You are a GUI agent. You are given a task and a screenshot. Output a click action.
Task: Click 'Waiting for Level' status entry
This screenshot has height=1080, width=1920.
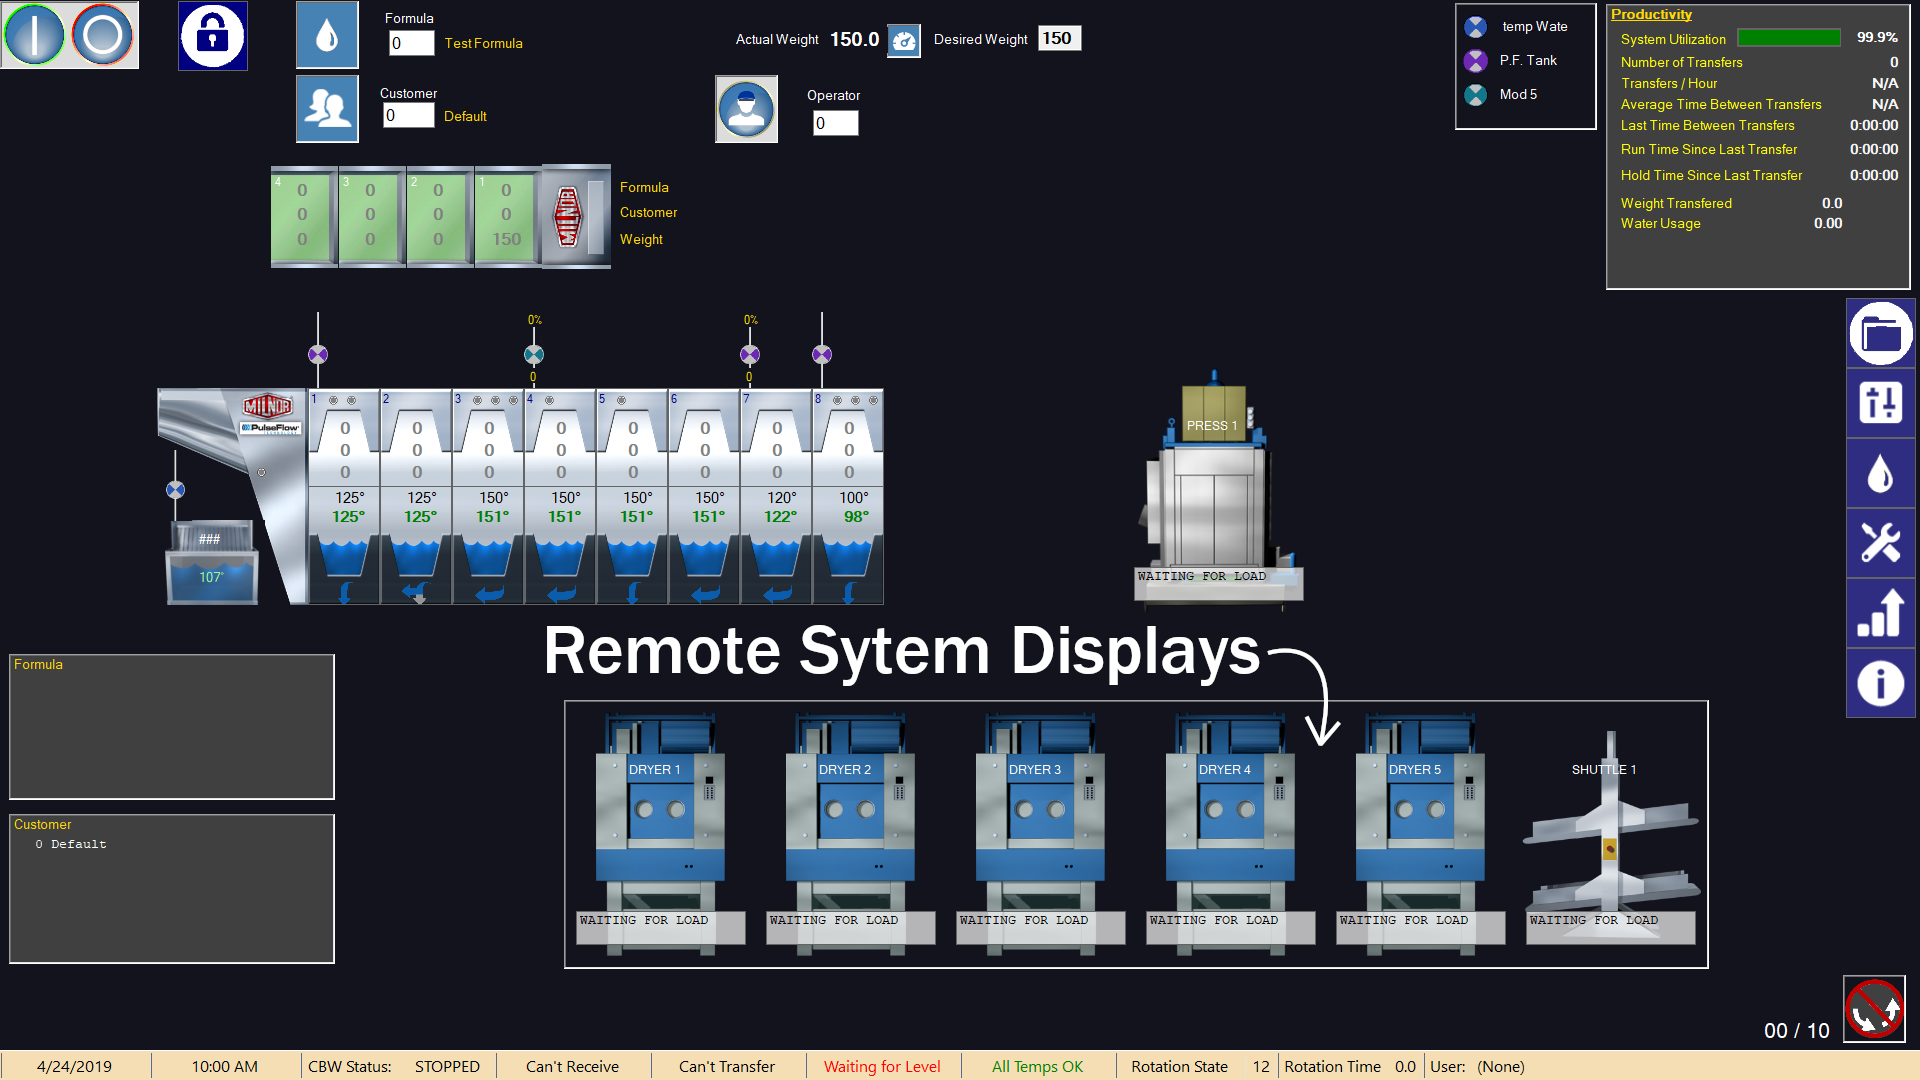[x=882, y=1067]
